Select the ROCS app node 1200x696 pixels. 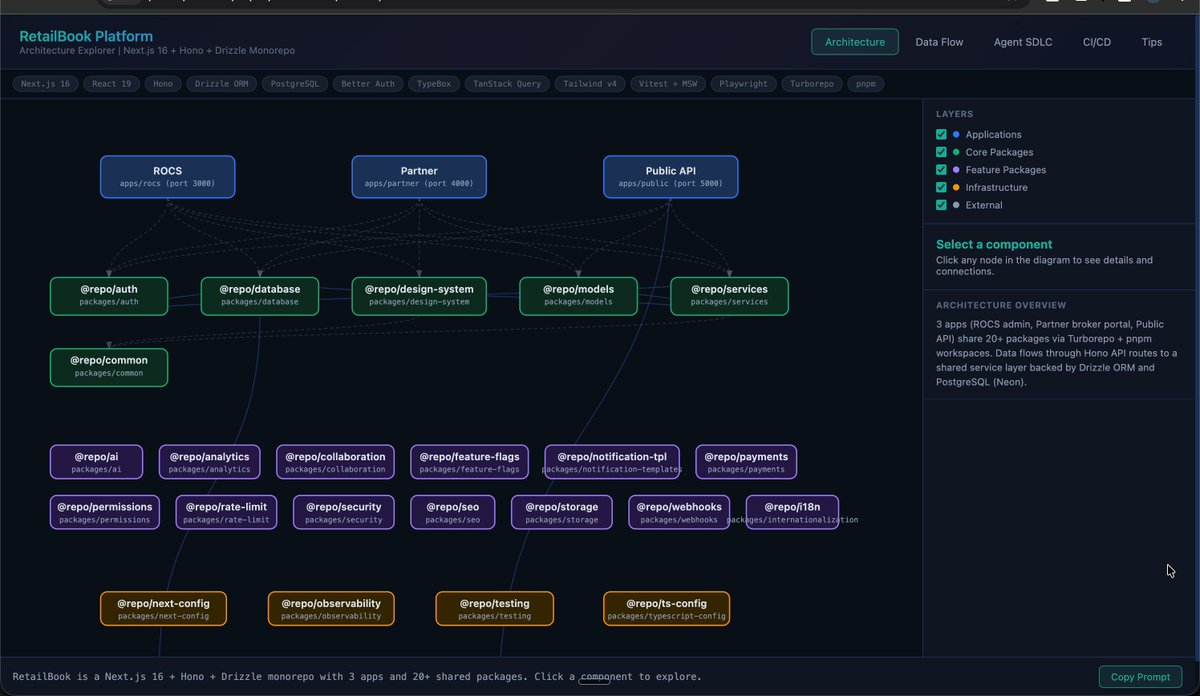tap(168, 176)
